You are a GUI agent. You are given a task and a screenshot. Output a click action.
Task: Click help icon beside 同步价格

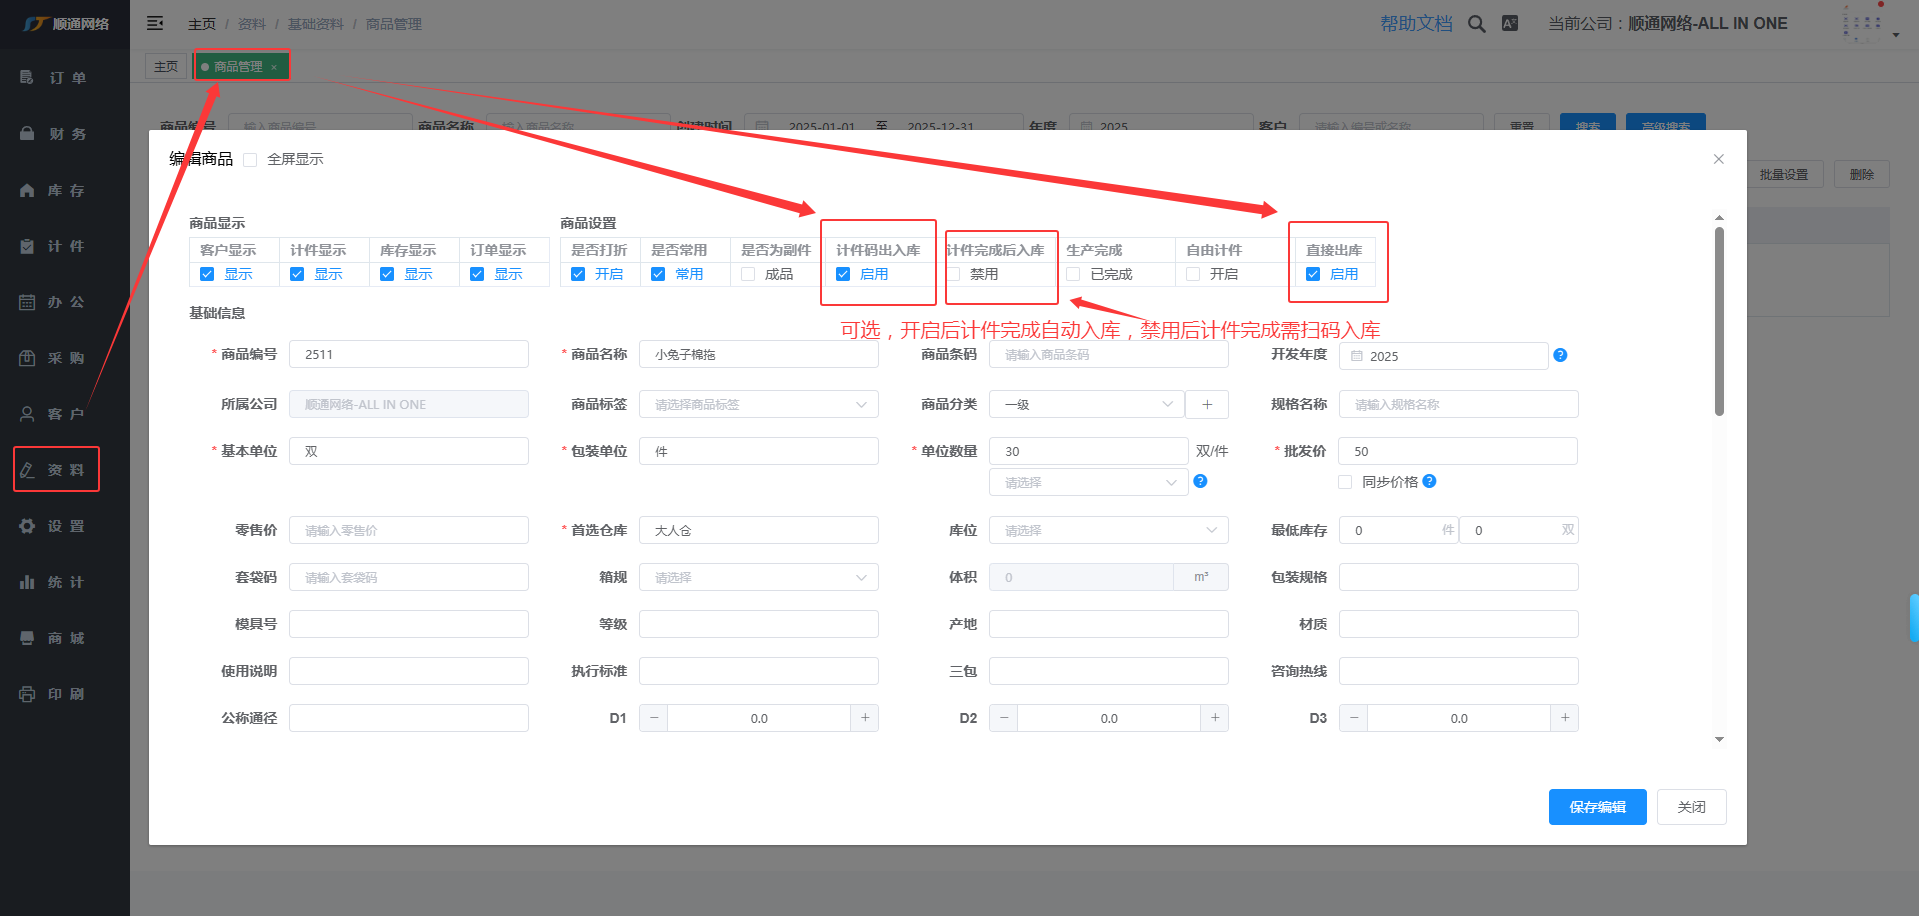coord(1430,481)
